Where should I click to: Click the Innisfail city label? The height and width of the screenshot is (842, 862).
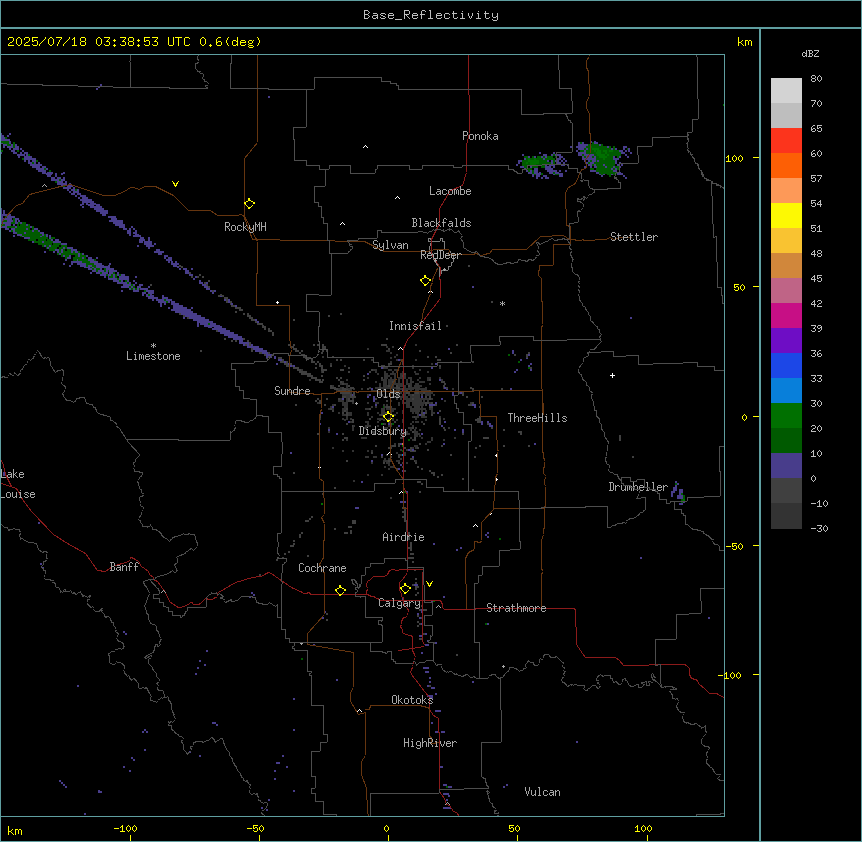pos(415,326)
